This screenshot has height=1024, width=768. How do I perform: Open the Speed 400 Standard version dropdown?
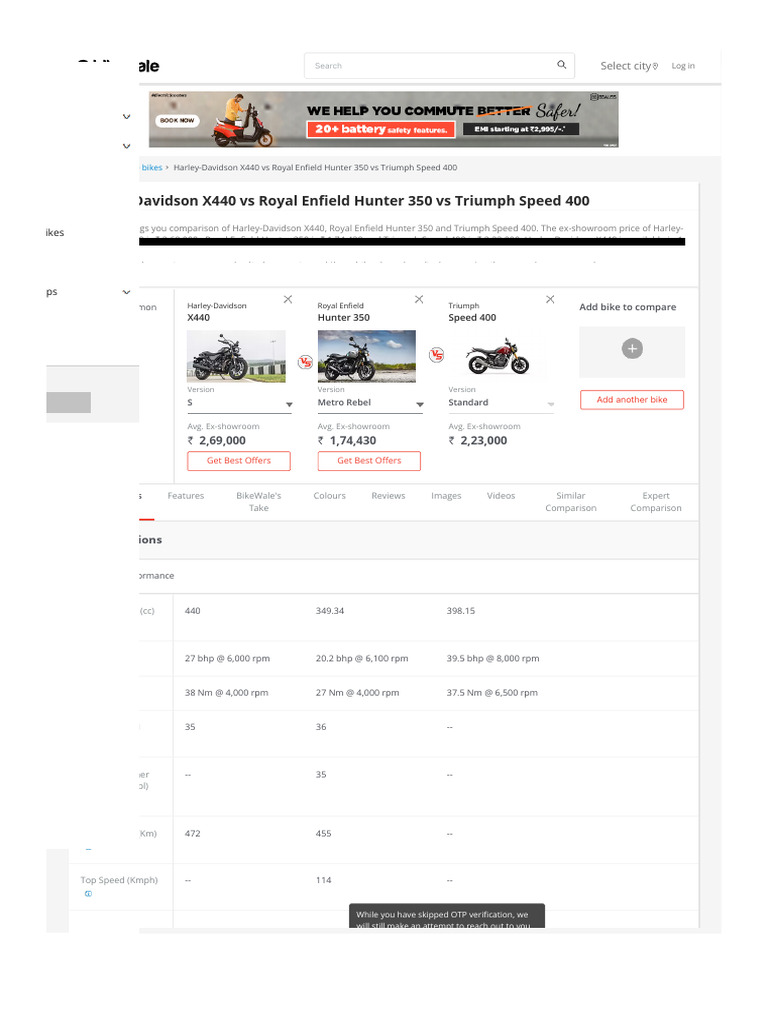(501, 404)
